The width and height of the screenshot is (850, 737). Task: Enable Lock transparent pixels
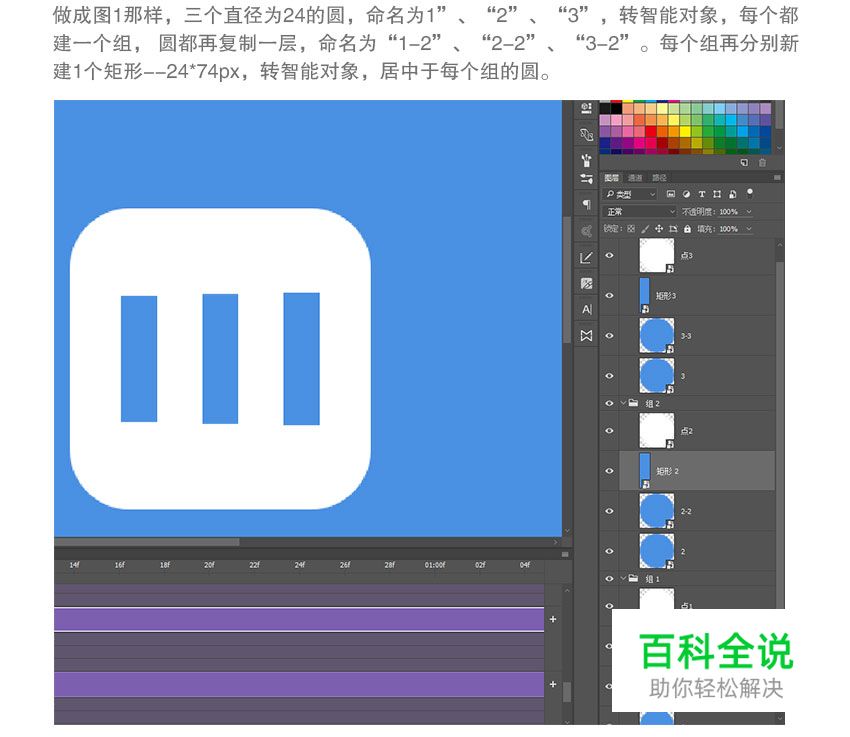coord(629,228)
